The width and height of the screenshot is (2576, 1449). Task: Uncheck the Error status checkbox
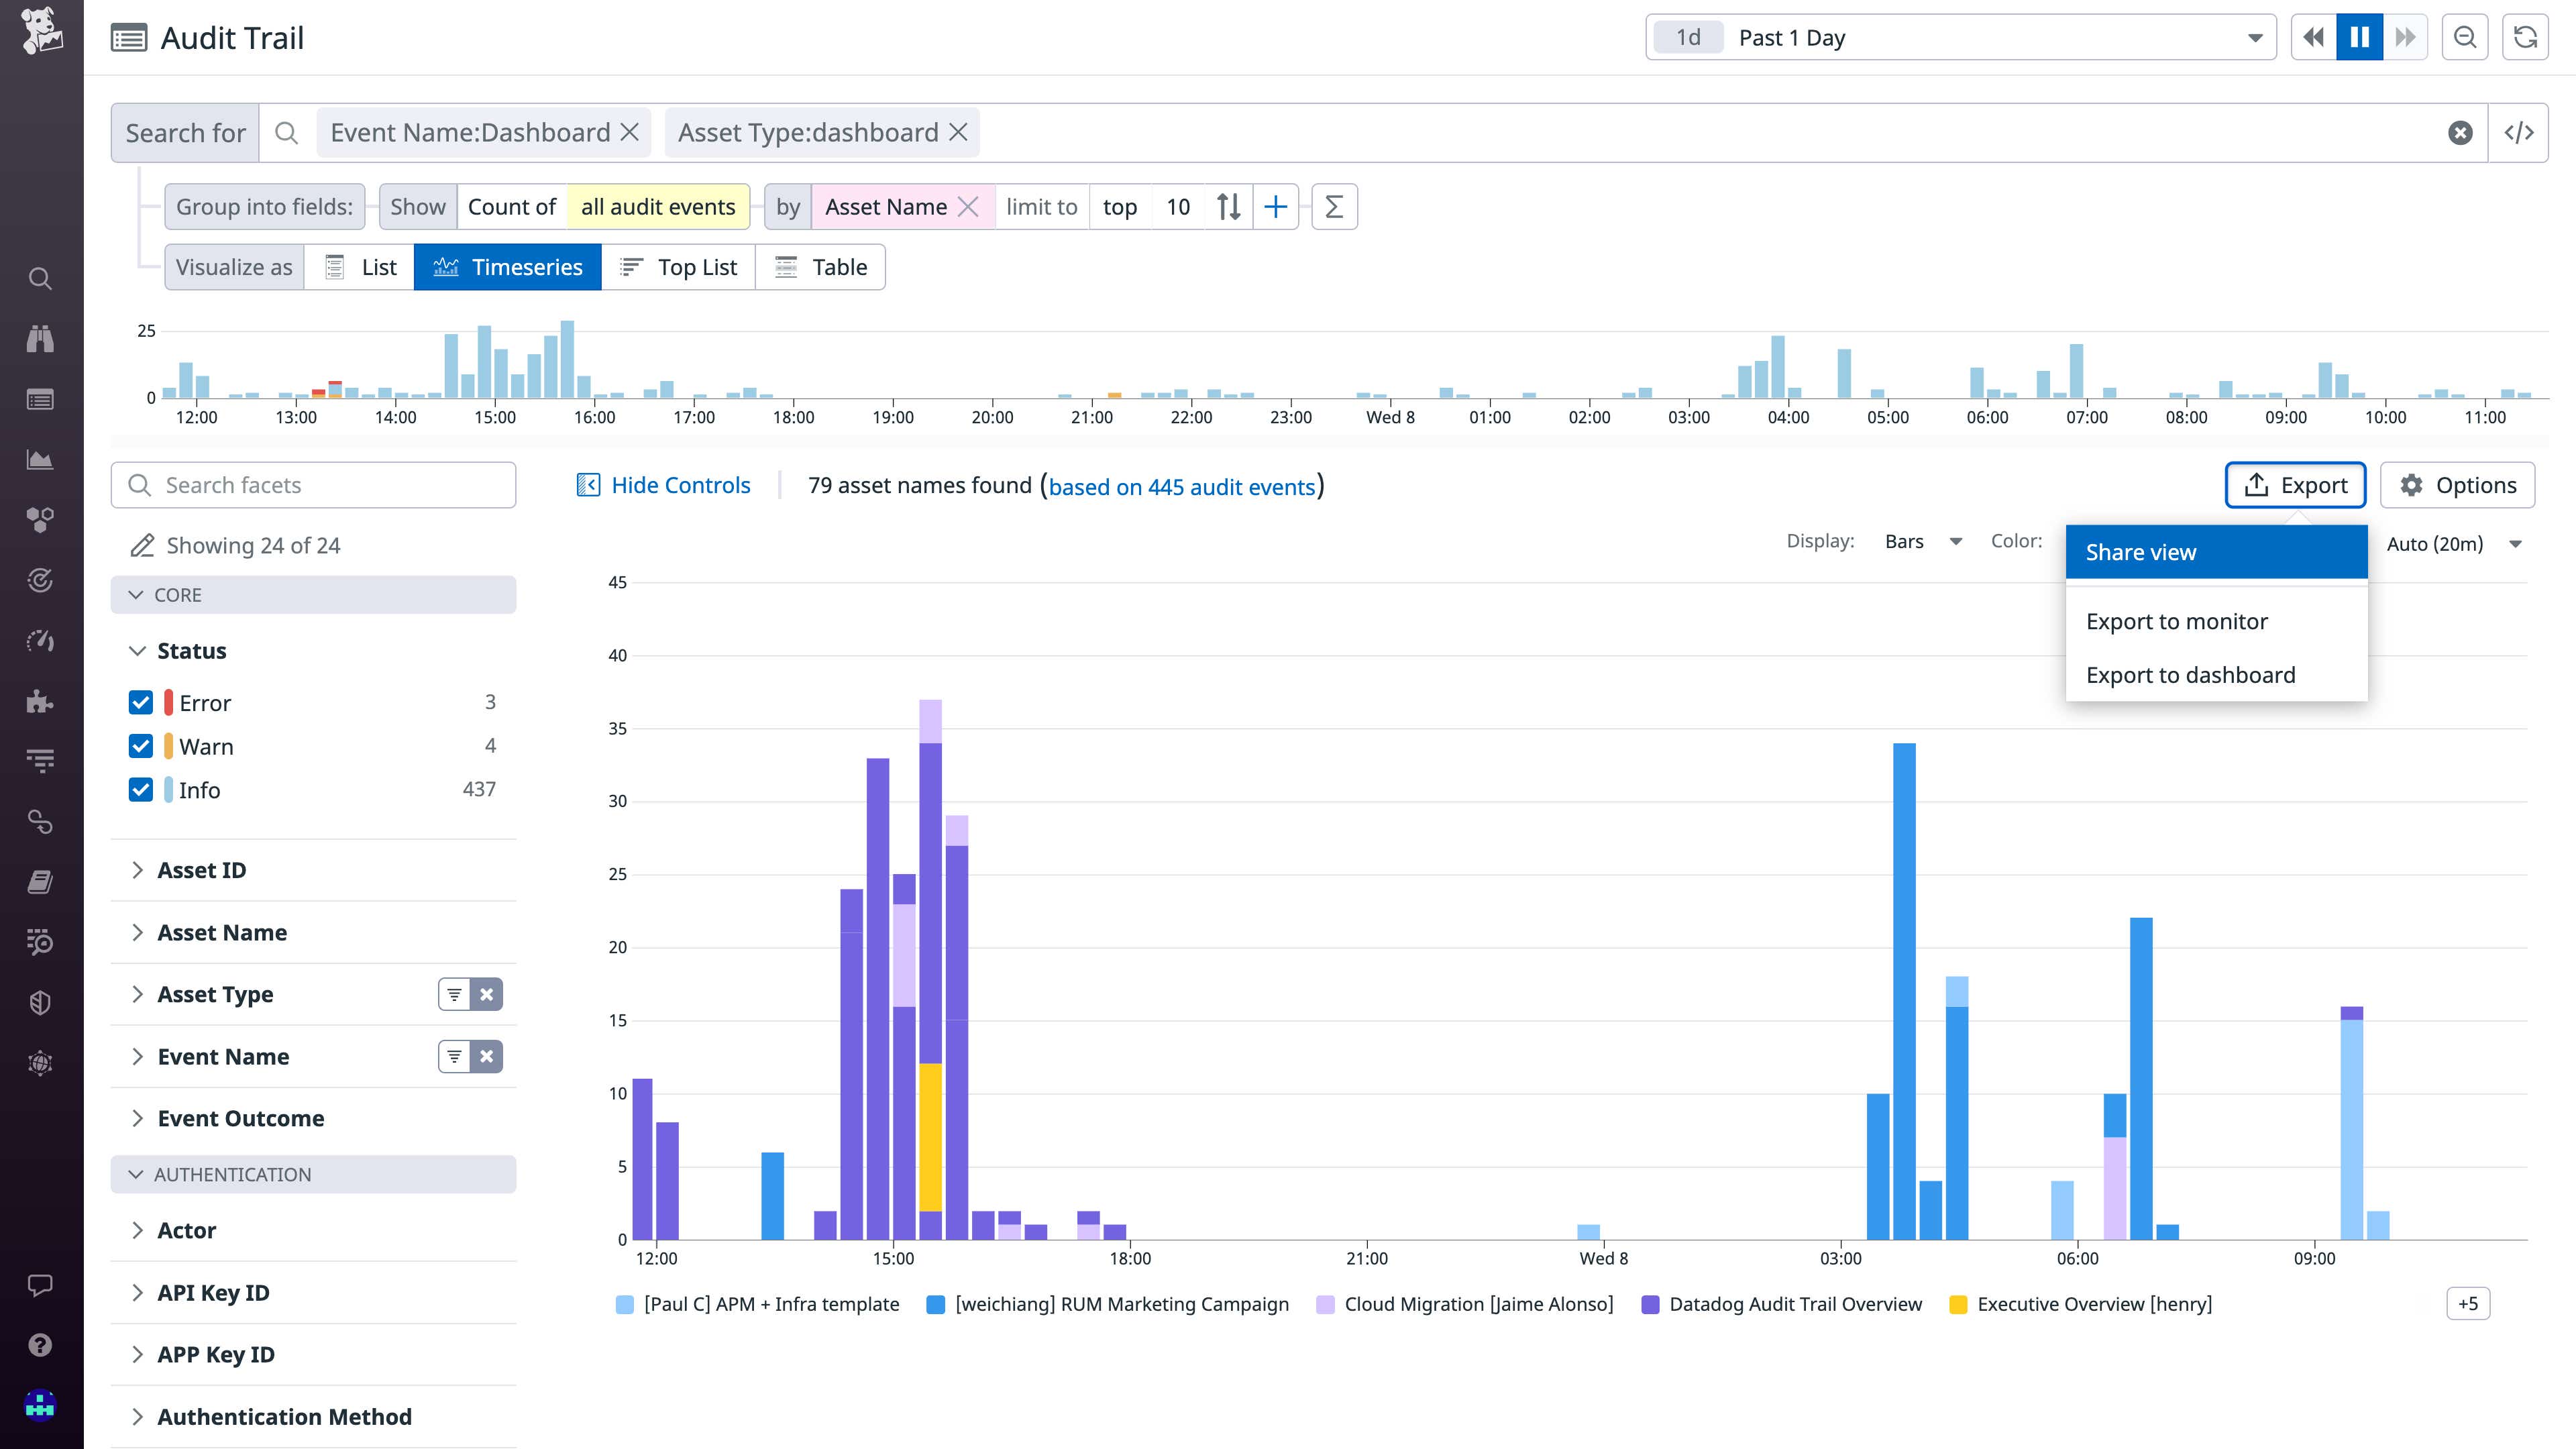click(141, 703)
